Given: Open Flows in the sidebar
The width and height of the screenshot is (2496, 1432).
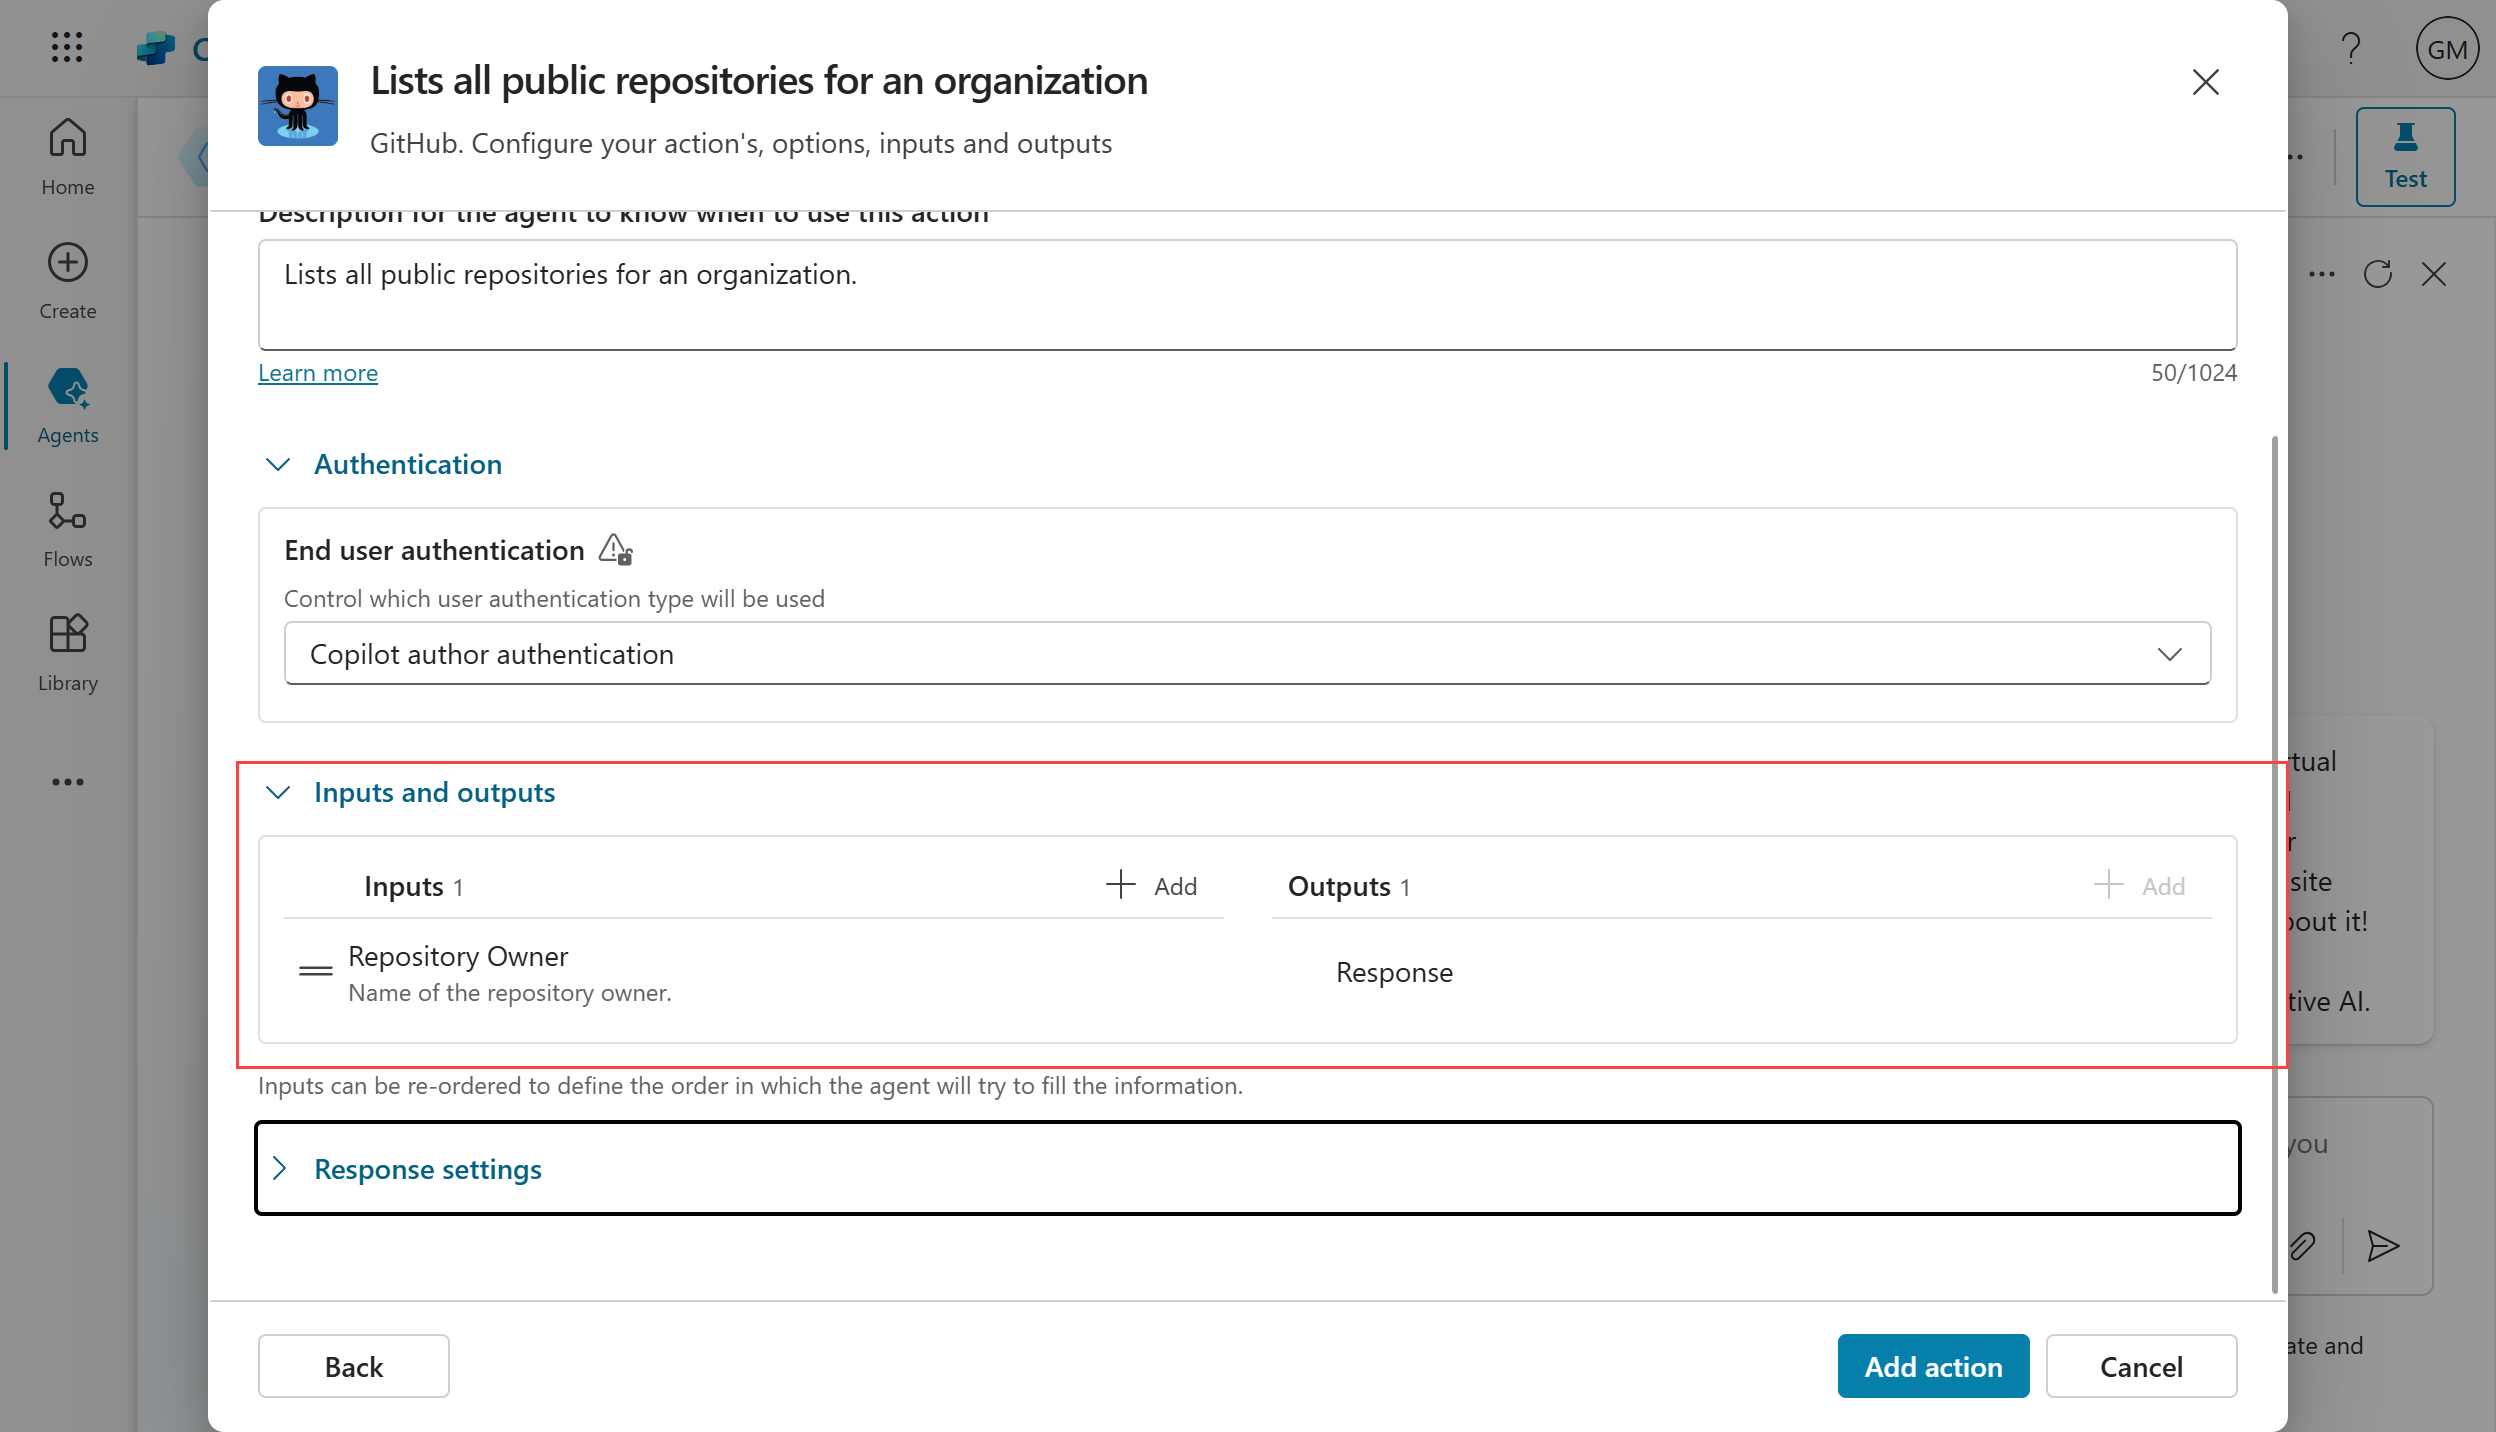Looking at the screenshot, I should (x=67, y=528).
